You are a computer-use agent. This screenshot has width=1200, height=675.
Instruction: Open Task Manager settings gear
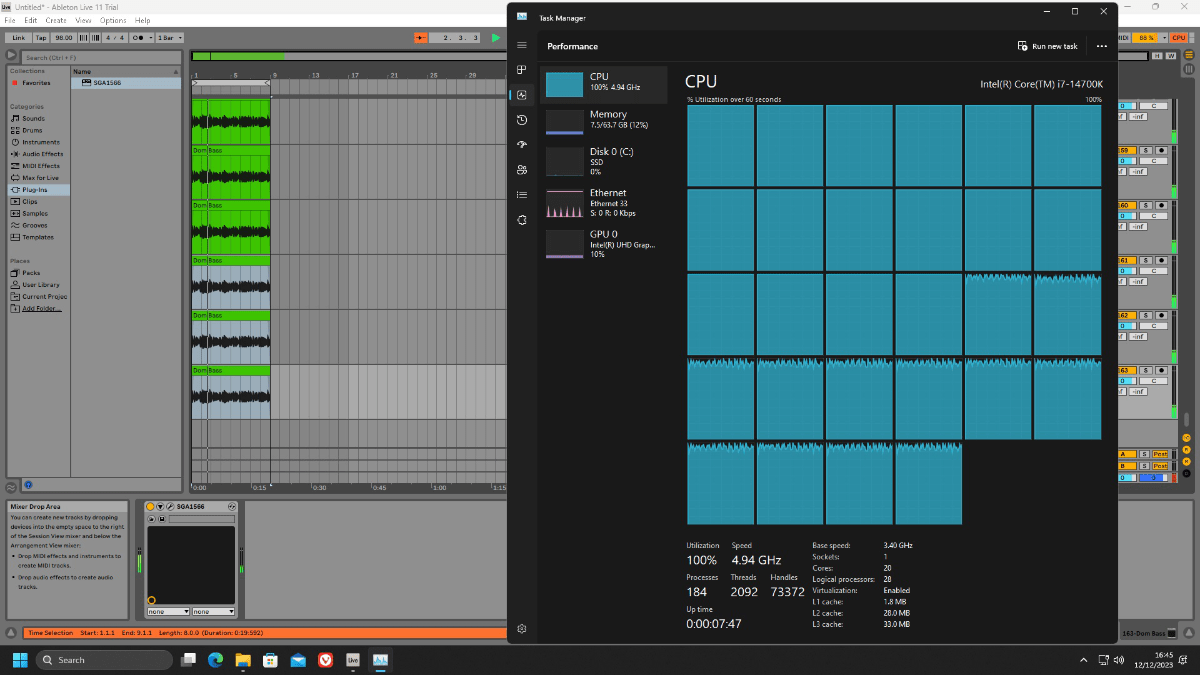[521, 628]
